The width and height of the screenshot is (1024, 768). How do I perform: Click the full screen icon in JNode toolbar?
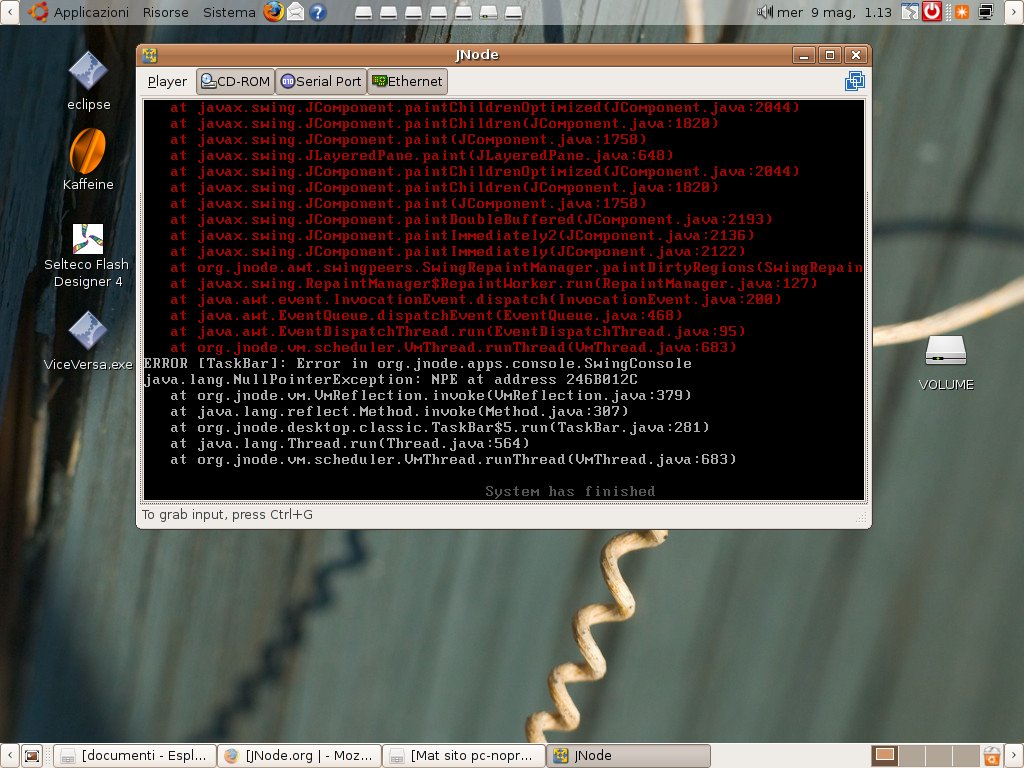click(853, 81)
